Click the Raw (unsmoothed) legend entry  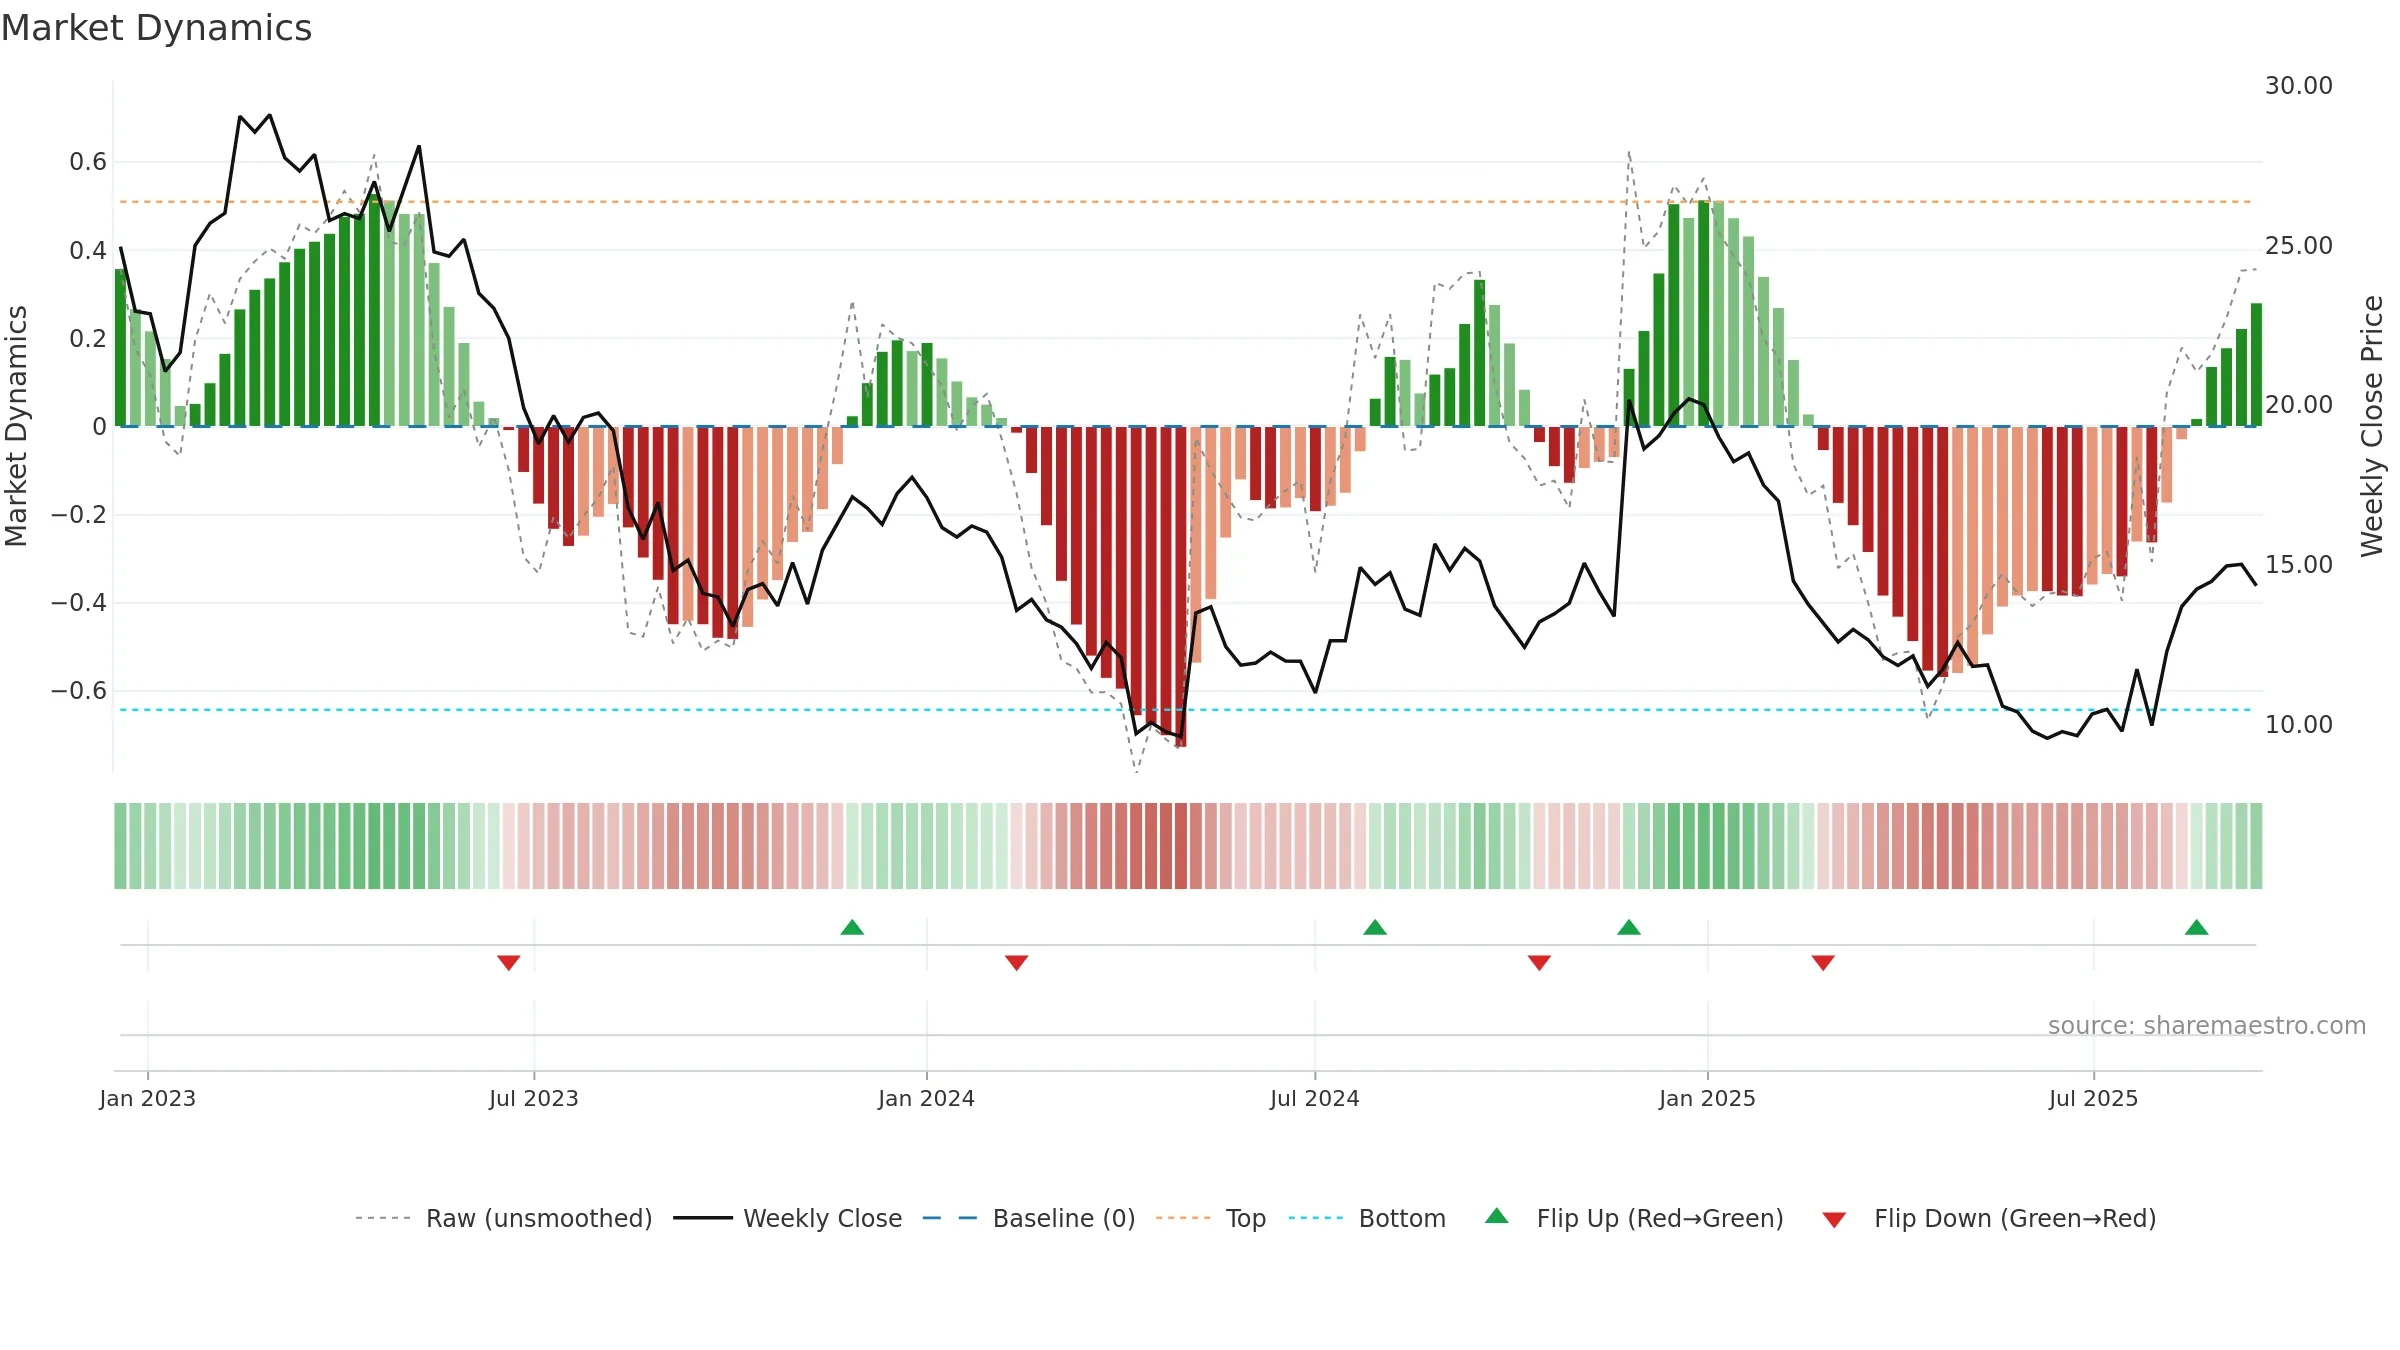(x=504, y=1218)
